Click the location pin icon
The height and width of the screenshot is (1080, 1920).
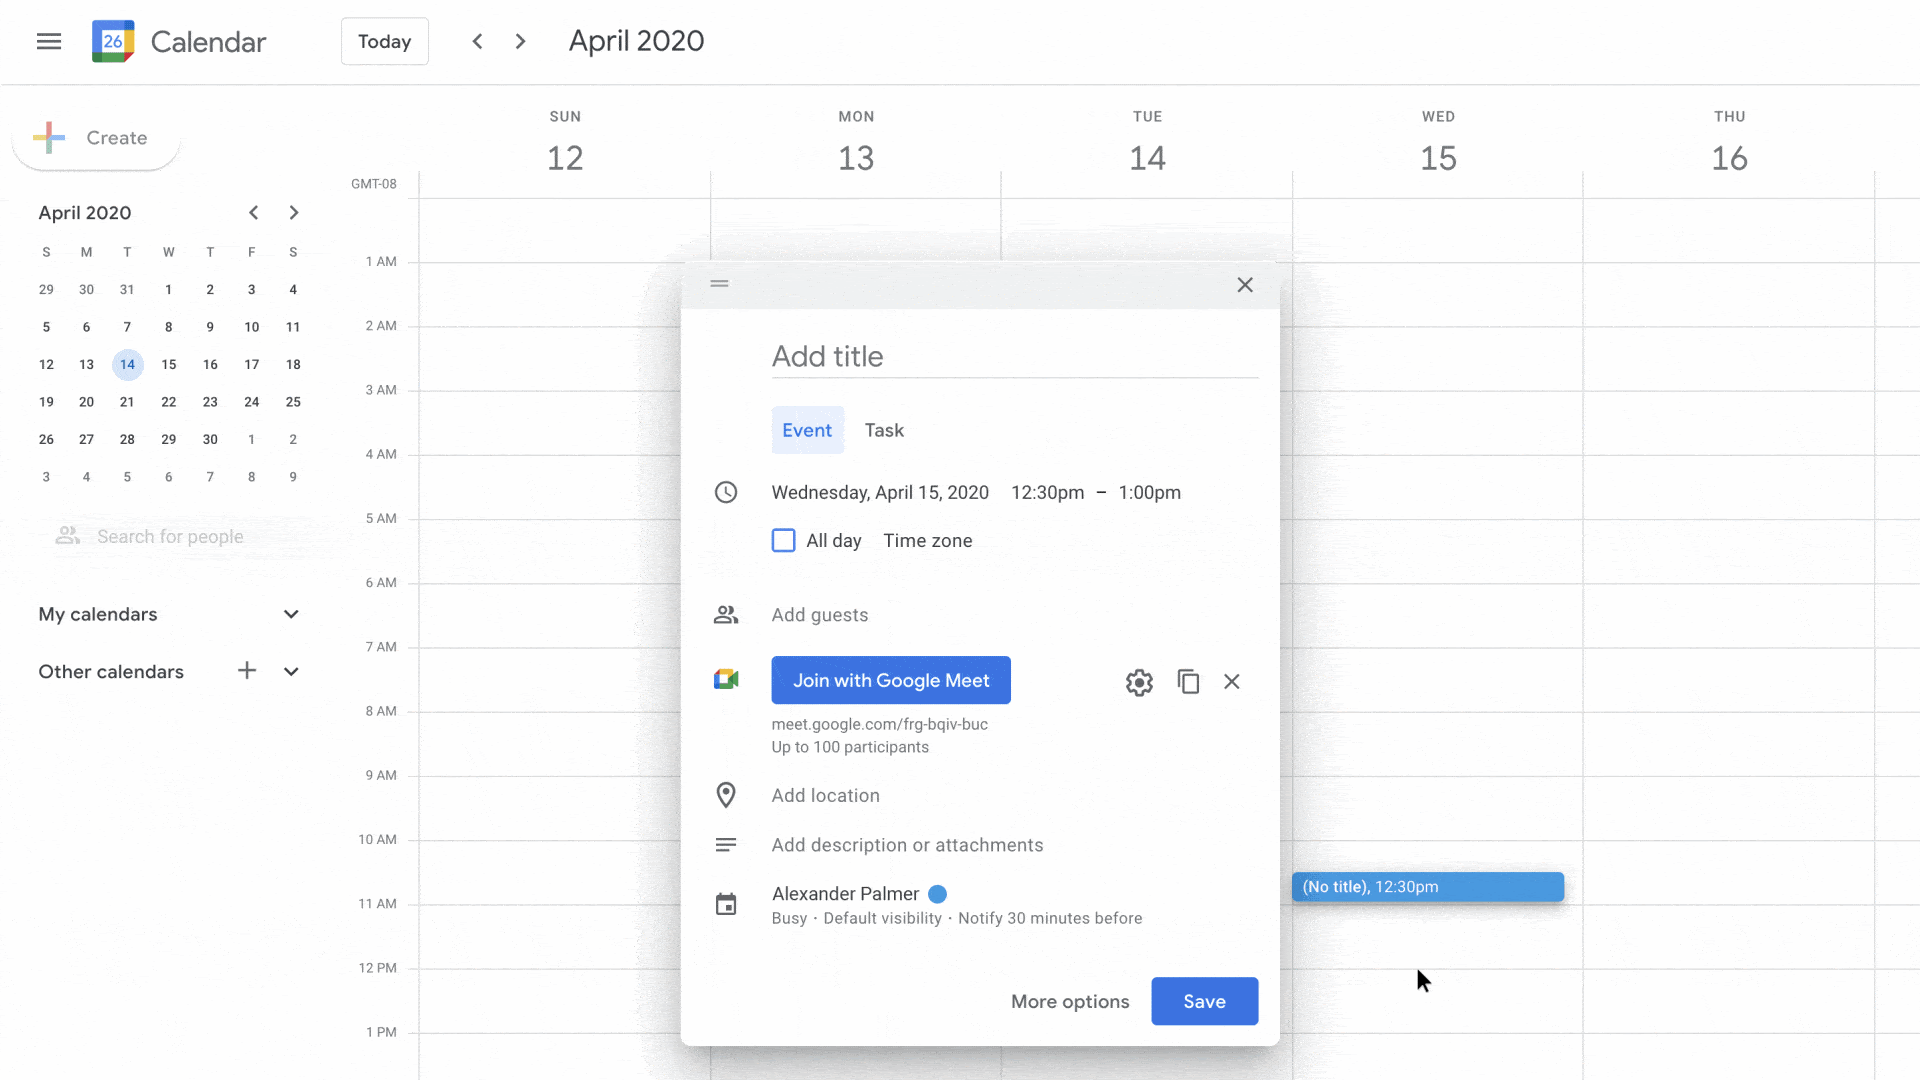pos(725,795)
